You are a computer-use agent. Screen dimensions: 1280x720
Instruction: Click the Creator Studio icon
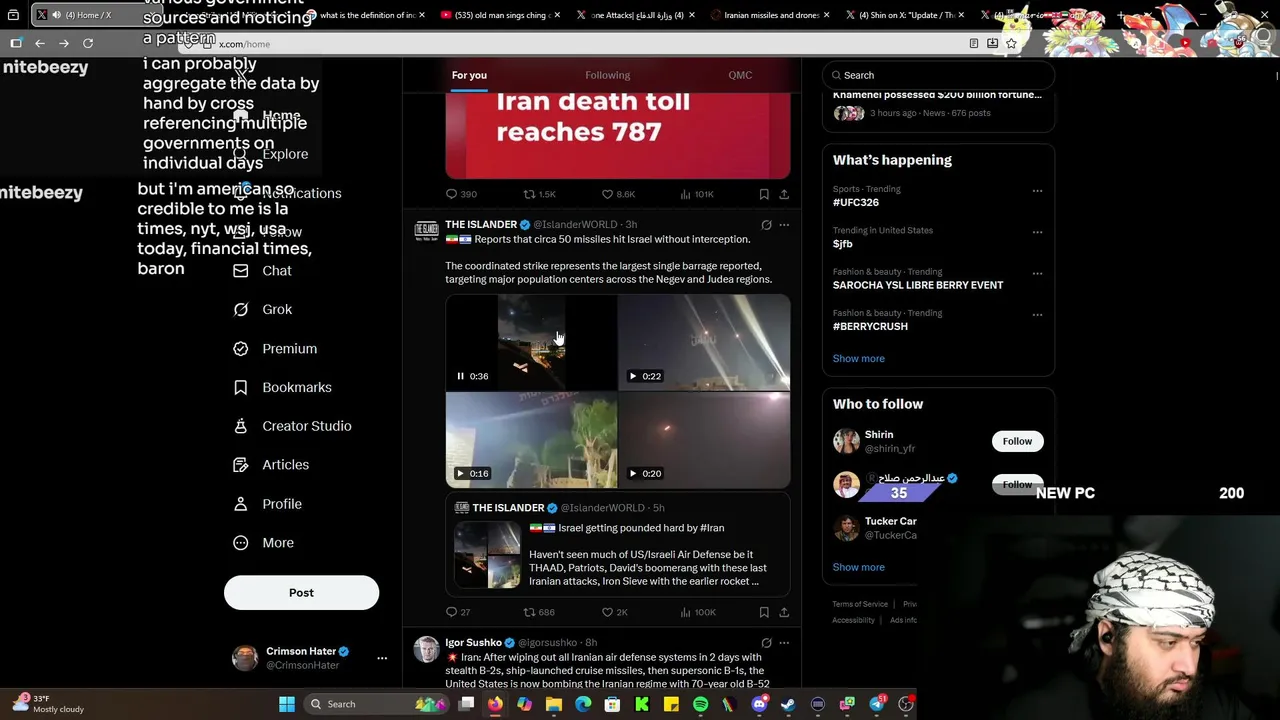click(241, 426)
